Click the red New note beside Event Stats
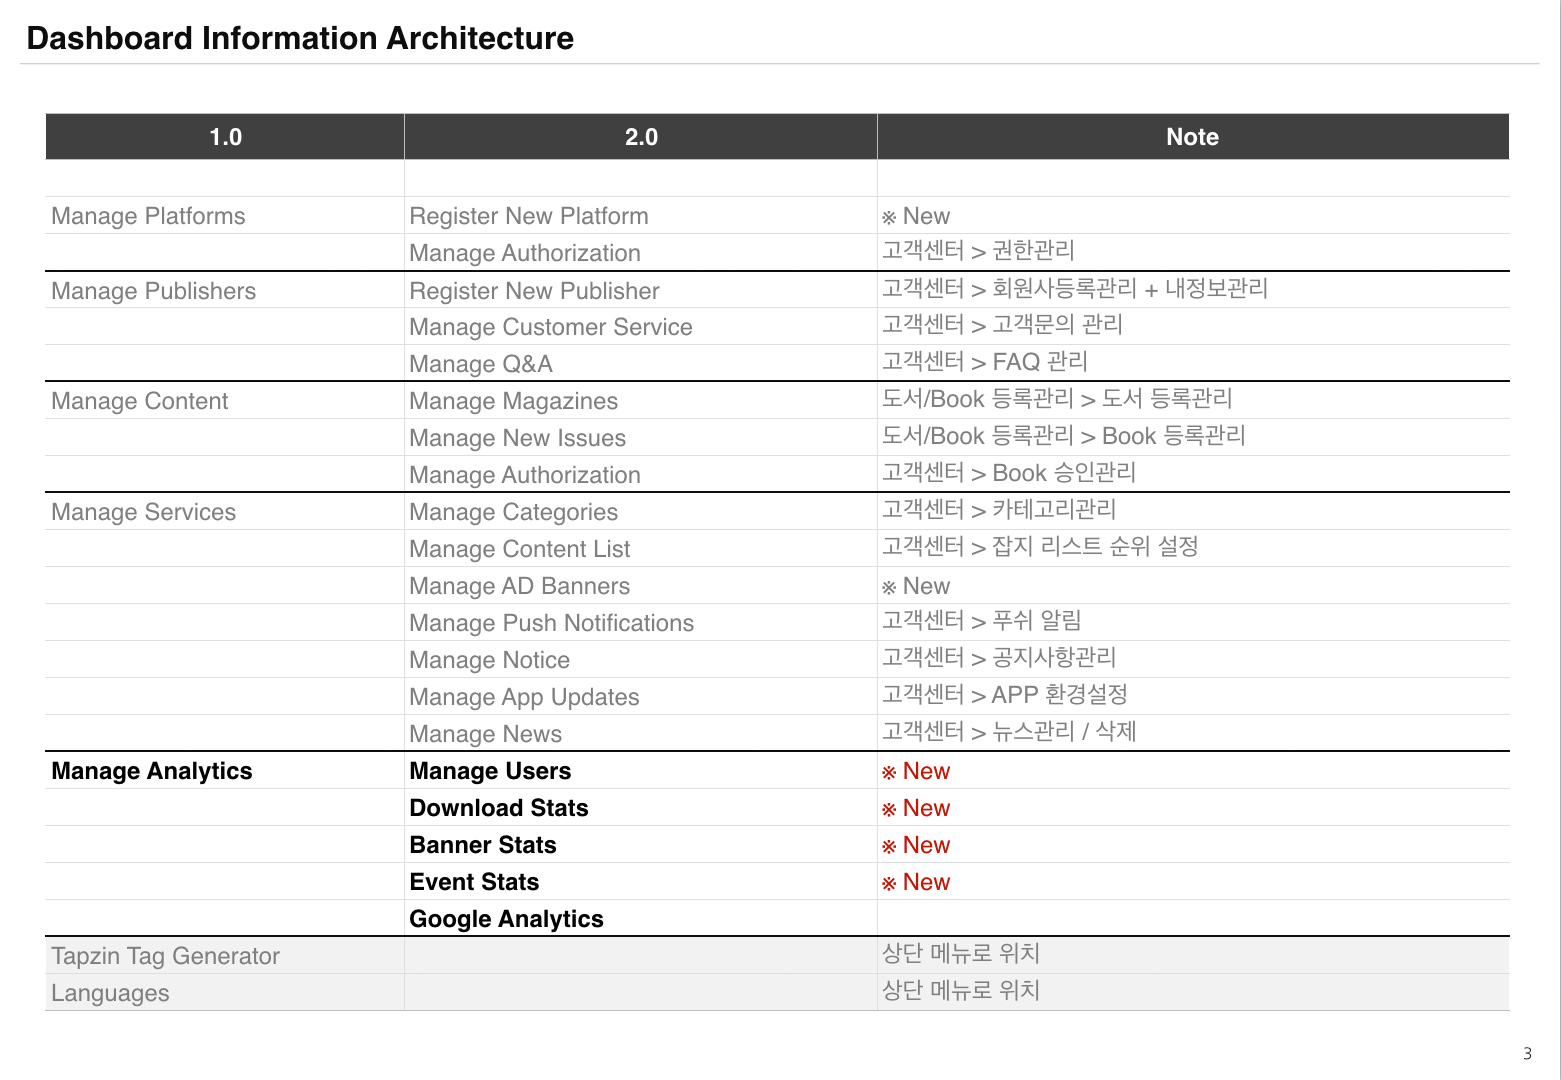This screenshot has height=1080, width=1561. (916, 882)
